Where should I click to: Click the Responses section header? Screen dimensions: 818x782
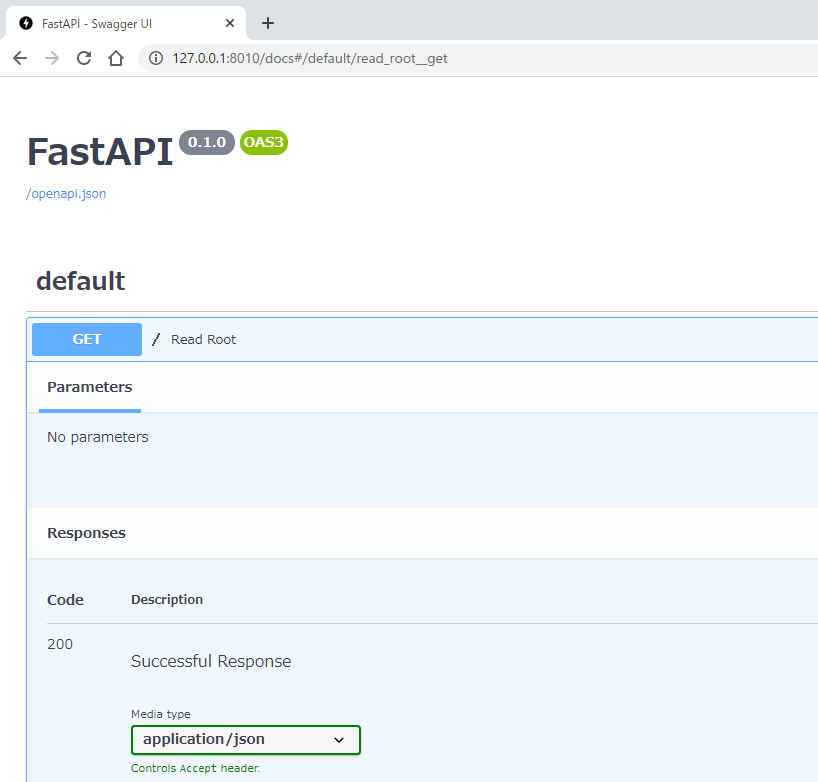click(87, 533)
